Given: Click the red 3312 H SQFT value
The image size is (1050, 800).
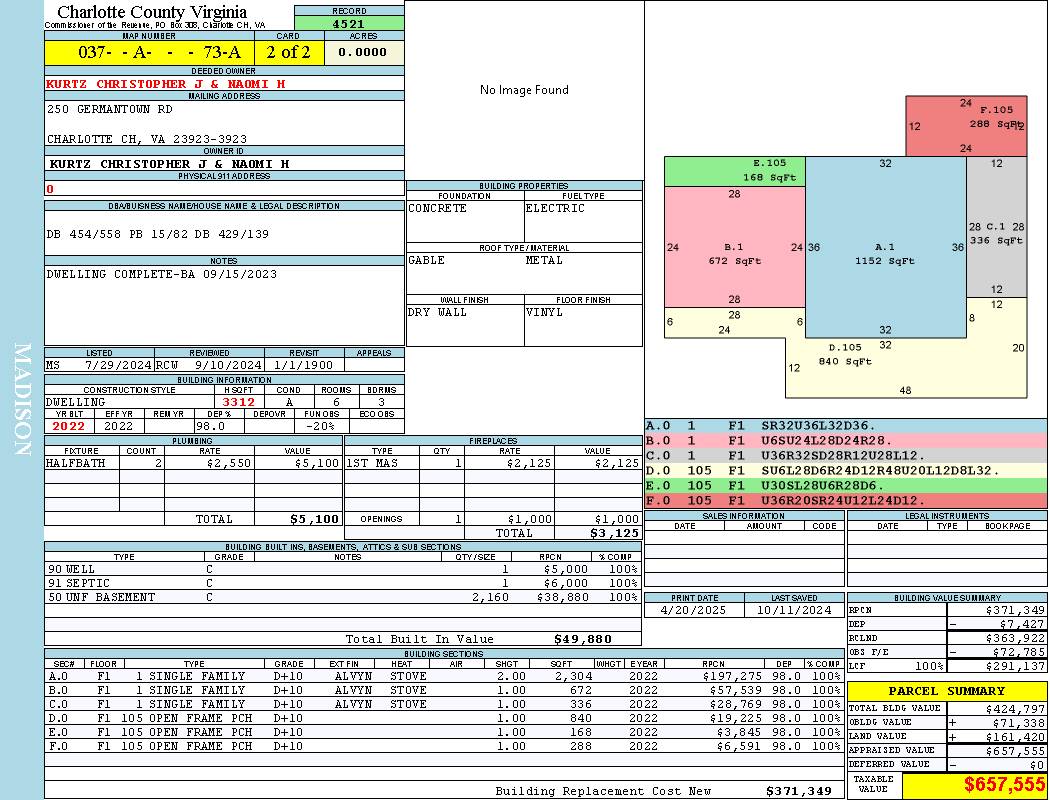Looking at the screenshot, I should (238, 402).
